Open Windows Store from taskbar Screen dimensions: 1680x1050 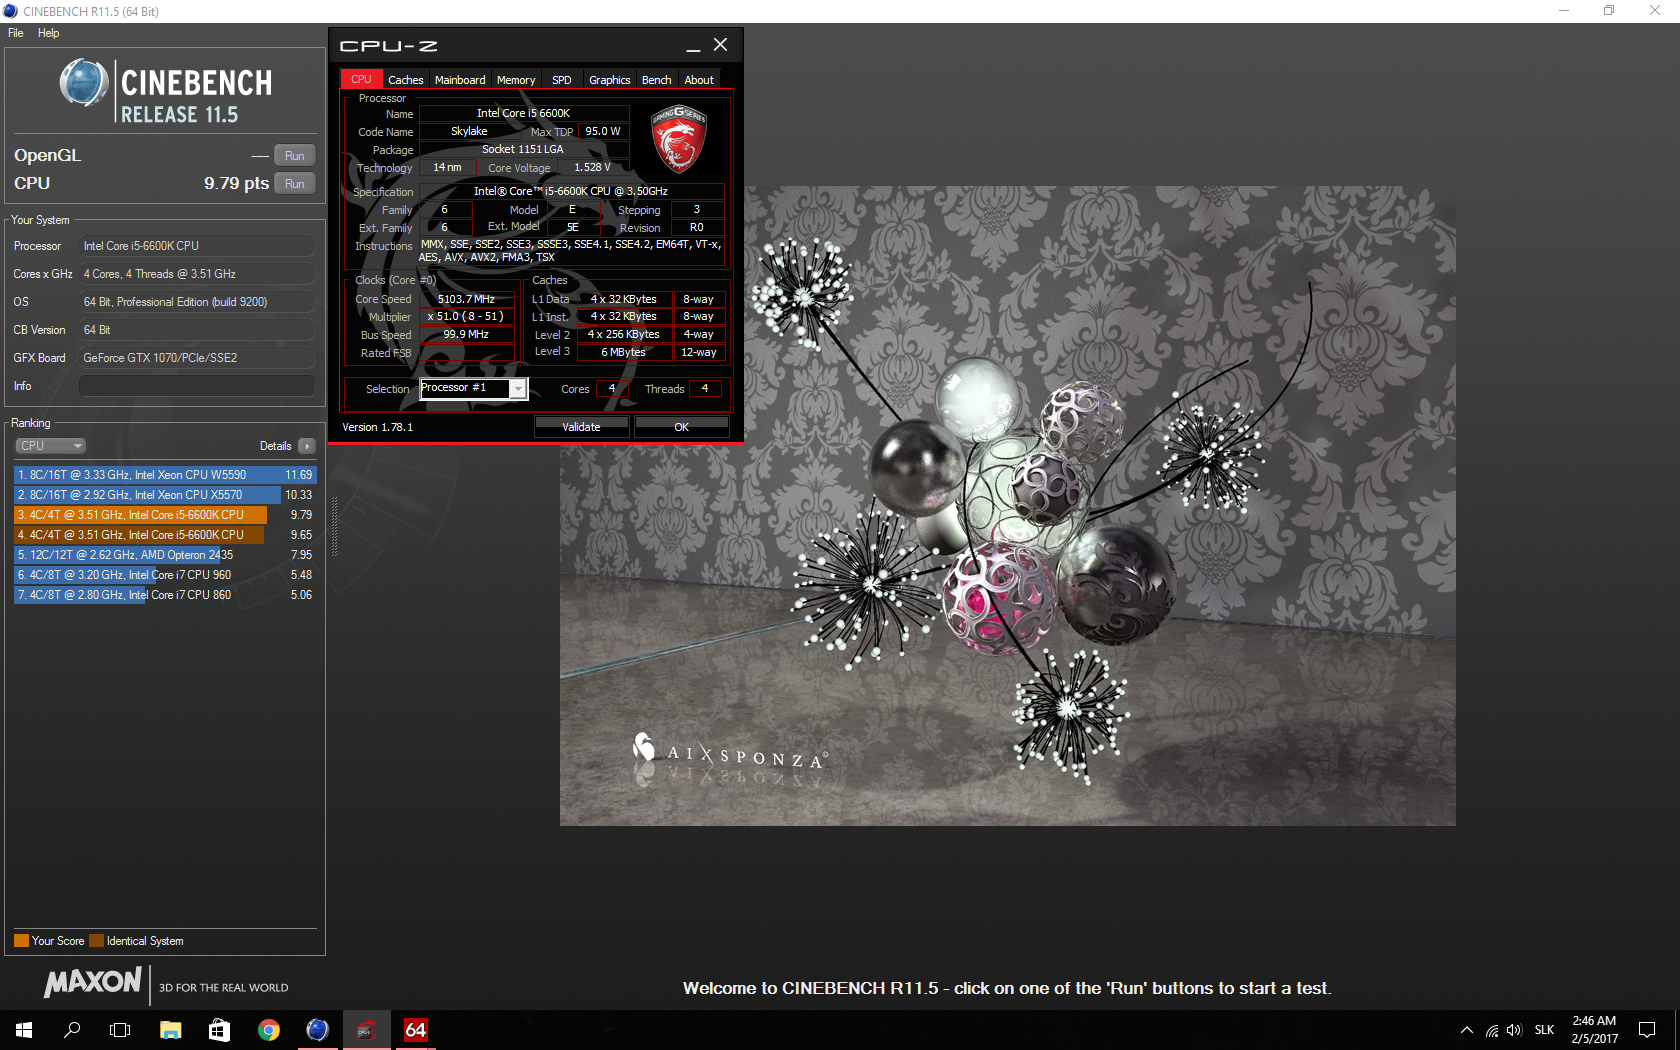pos(219,1030)
